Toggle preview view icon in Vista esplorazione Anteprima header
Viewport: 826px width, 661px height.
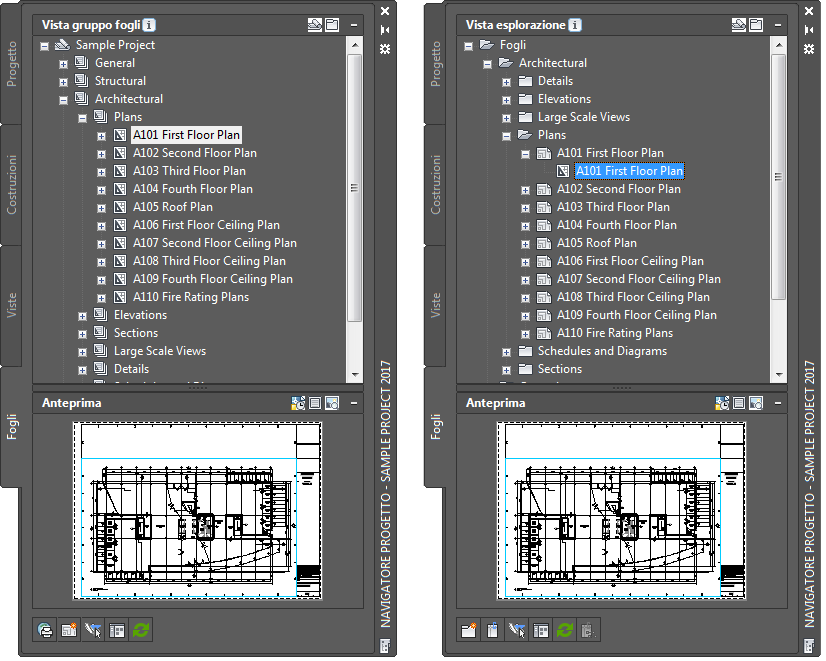coord(756,403)
